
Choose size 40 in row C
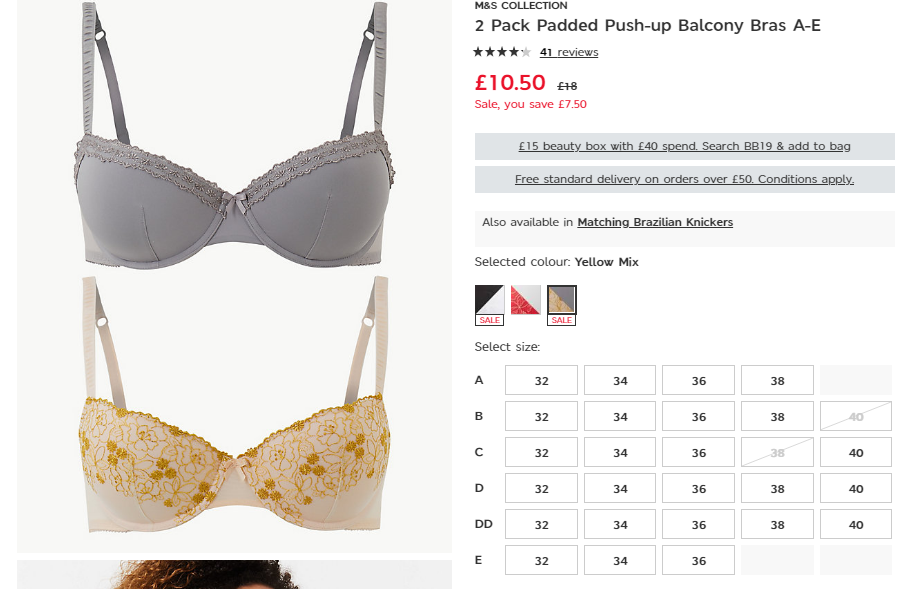coord(856,452)
